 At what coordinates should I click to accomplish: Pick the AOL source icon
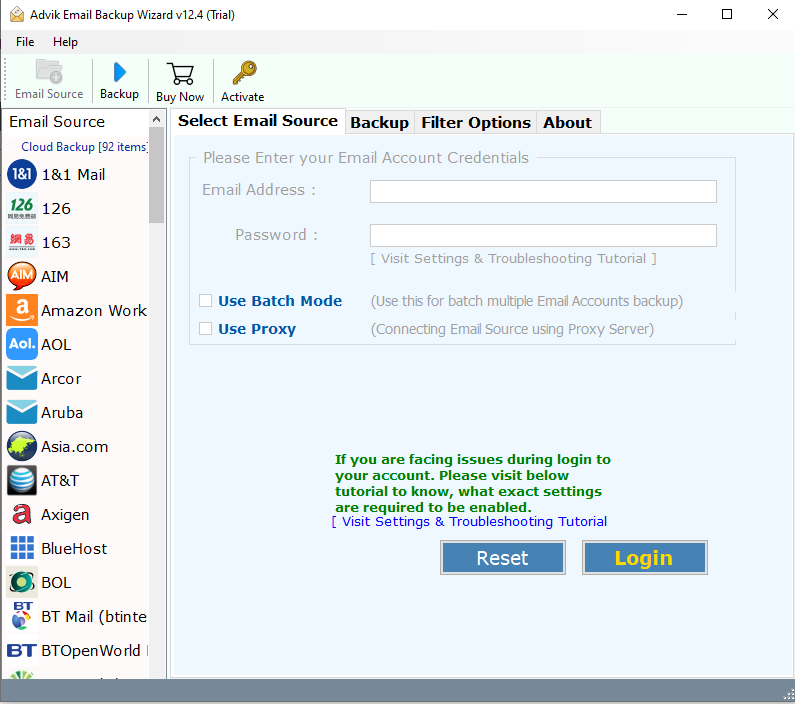tap(22, 344)
